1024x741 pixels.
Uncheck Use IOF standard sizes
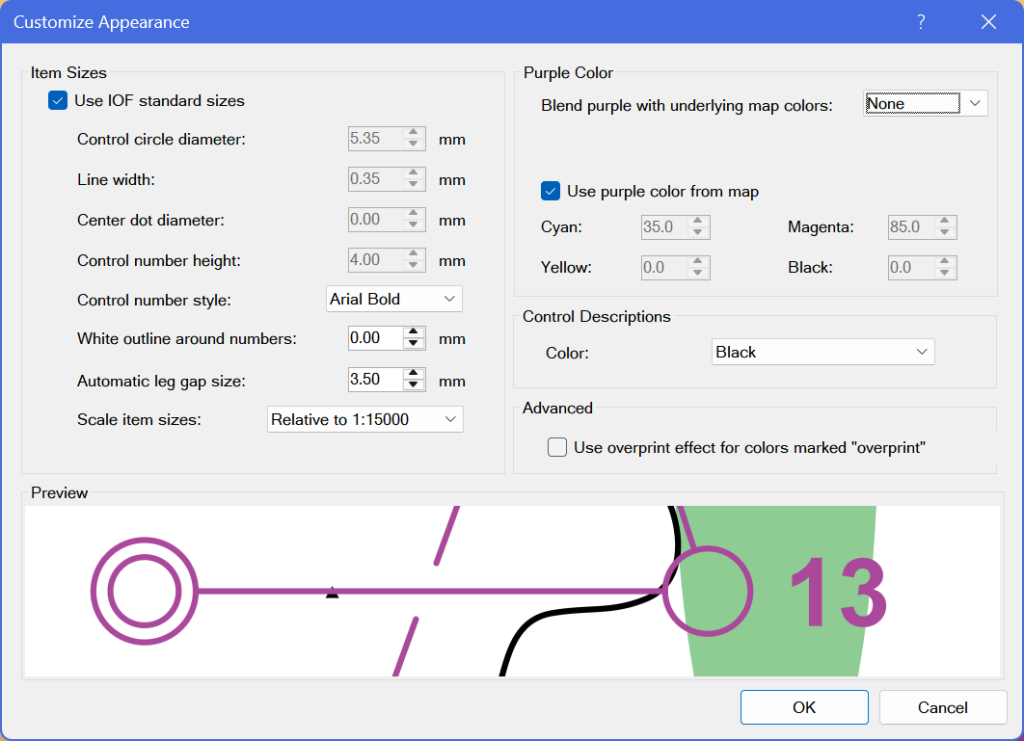point(58,101)
